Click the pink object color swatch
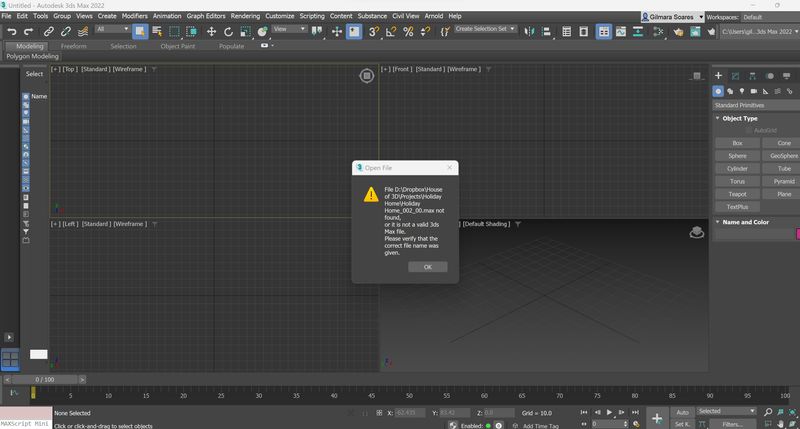The image size is (800, 429). [x=797, y=234]
